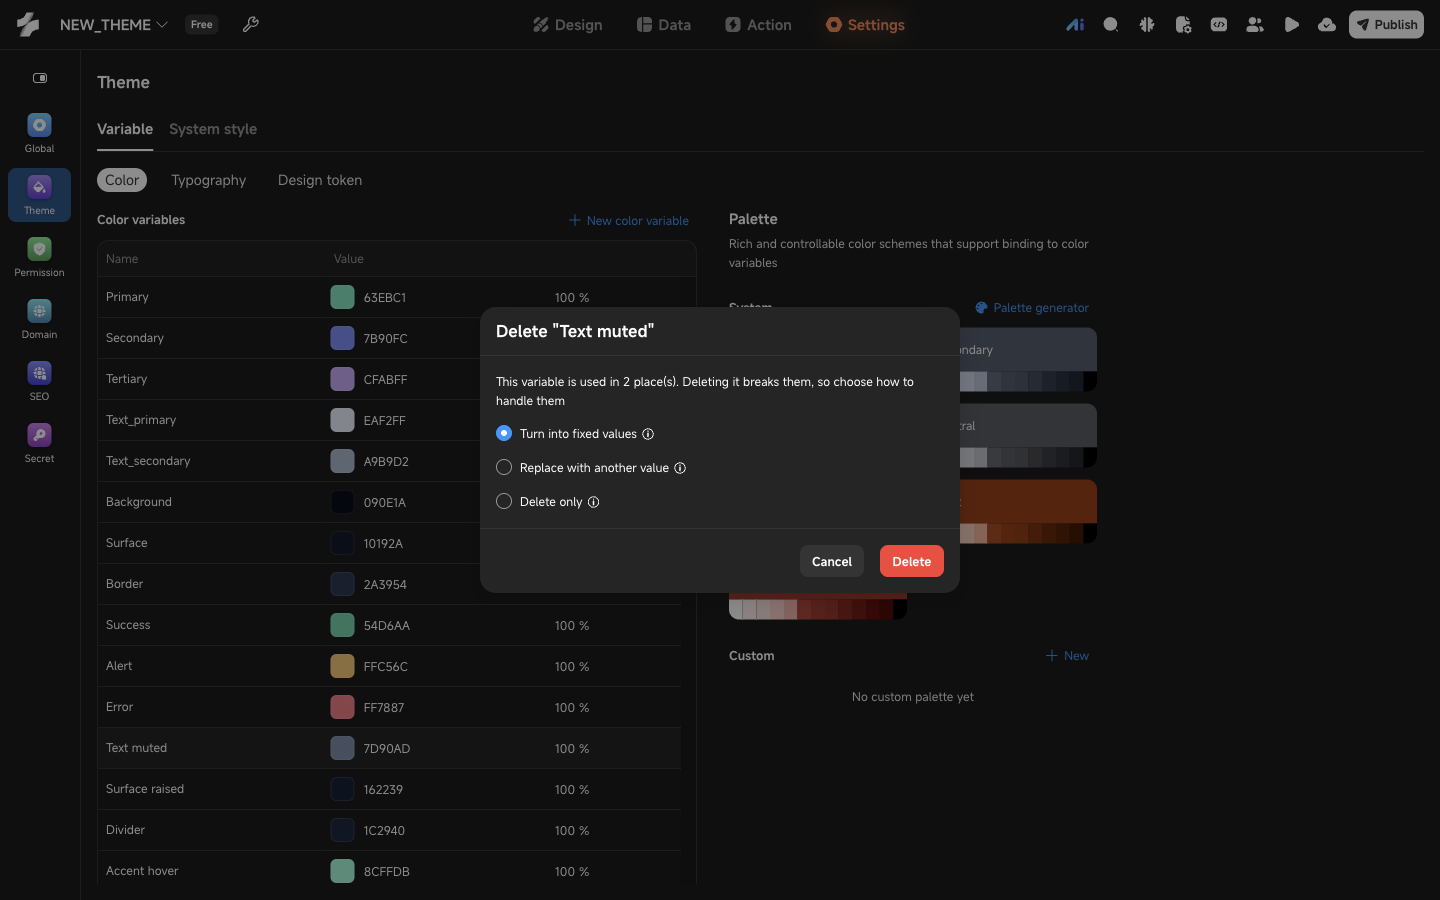
Task: Click the Primary color swatch 63EBC1
Action: coord(342,297)
